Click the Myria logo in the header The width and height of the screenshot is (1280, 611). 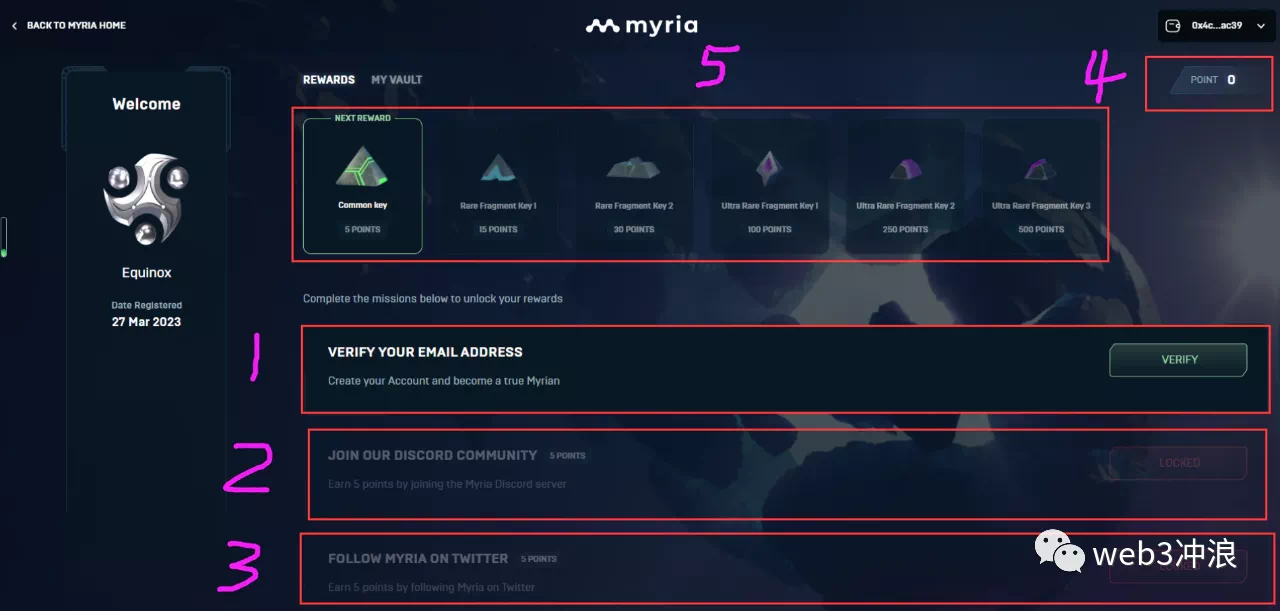(x=641, y=26)
